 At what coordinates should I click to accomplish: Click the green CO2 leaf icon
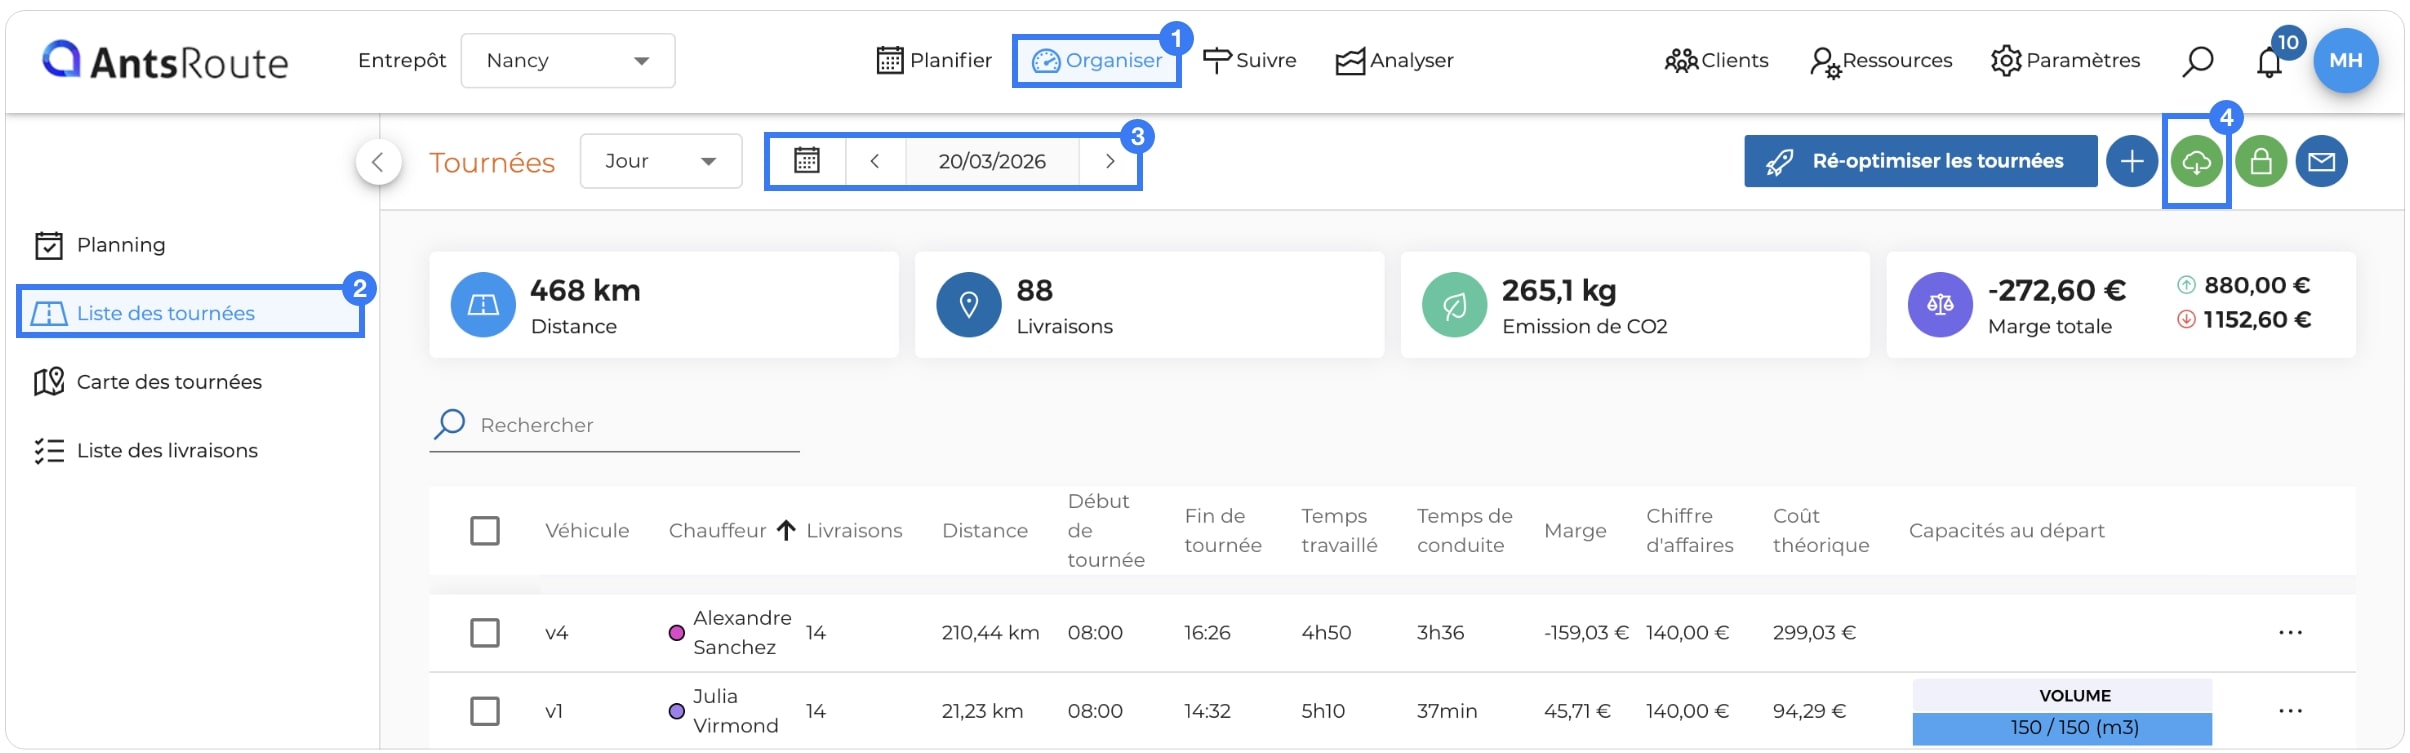point(1454,305)
